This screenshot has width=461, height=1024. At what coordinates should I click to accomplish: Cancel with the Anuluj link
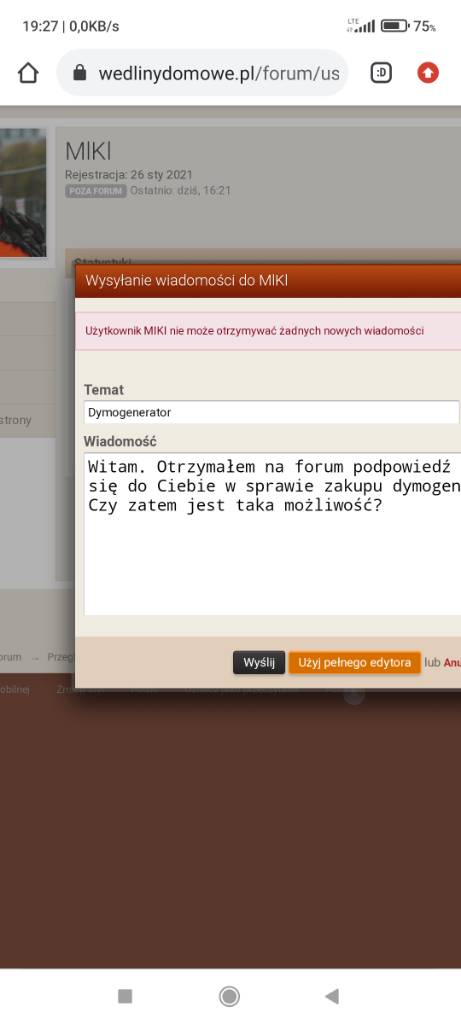tap(453, 662)
